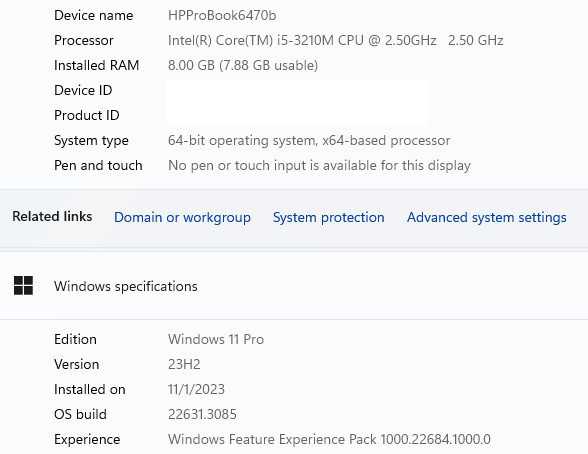The width and height of the screenshot is (588, 454).
Task: Click the OS build label
Action: coord(80,414)
